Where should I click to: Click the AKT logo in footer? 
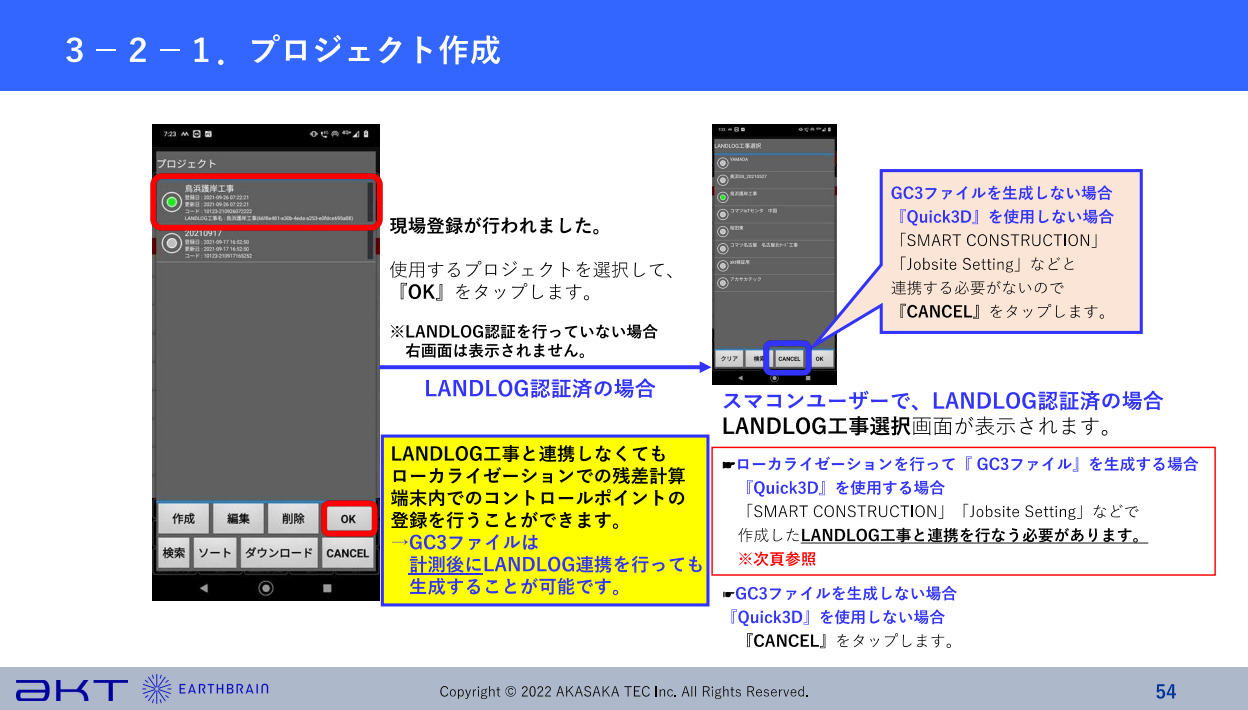(72, 689)
